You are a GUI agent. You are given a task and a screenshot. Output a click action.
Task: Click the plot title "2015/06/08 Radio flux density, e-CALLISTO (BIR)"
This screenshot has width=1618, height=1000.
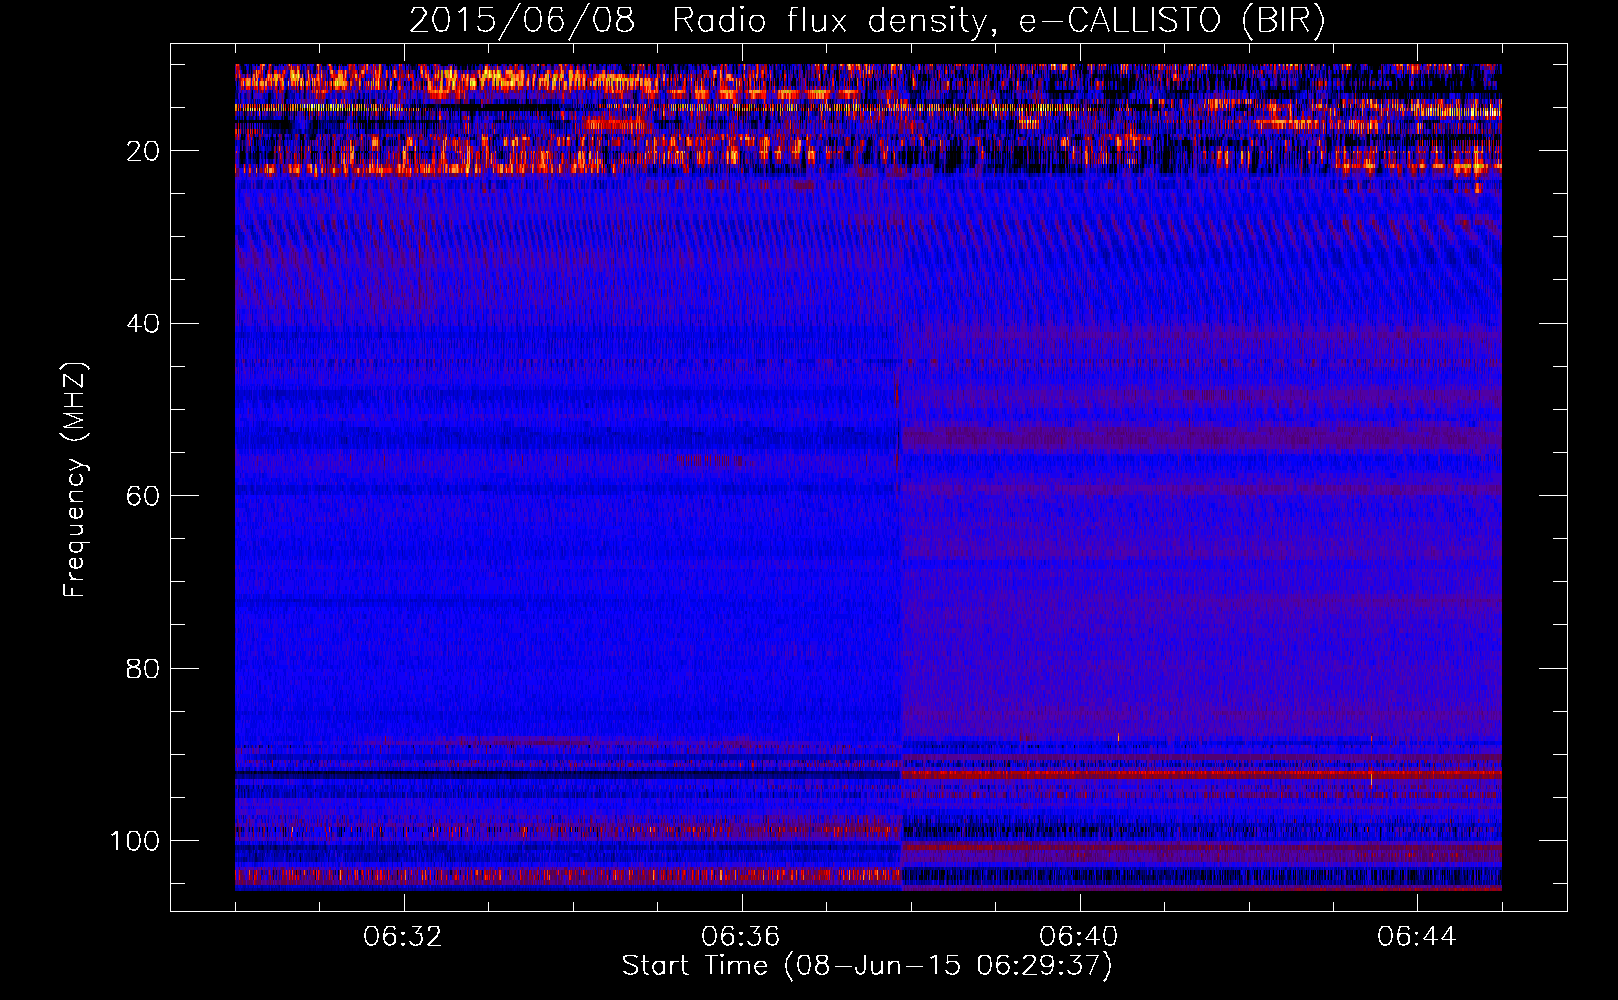click(867, 21)
